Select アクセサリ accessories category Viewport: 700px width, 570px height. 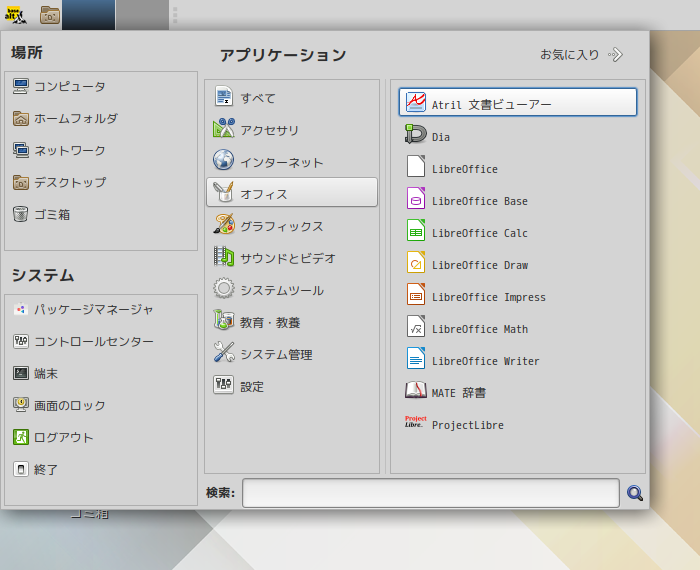click(292, 129)
